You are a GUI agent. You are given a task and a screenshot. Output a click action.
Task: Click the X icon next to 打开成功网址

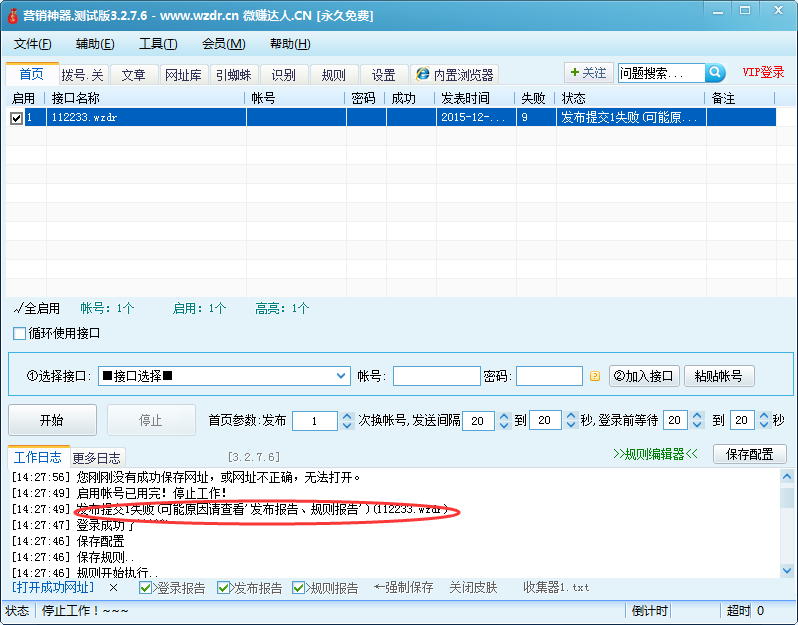[113, 588]
